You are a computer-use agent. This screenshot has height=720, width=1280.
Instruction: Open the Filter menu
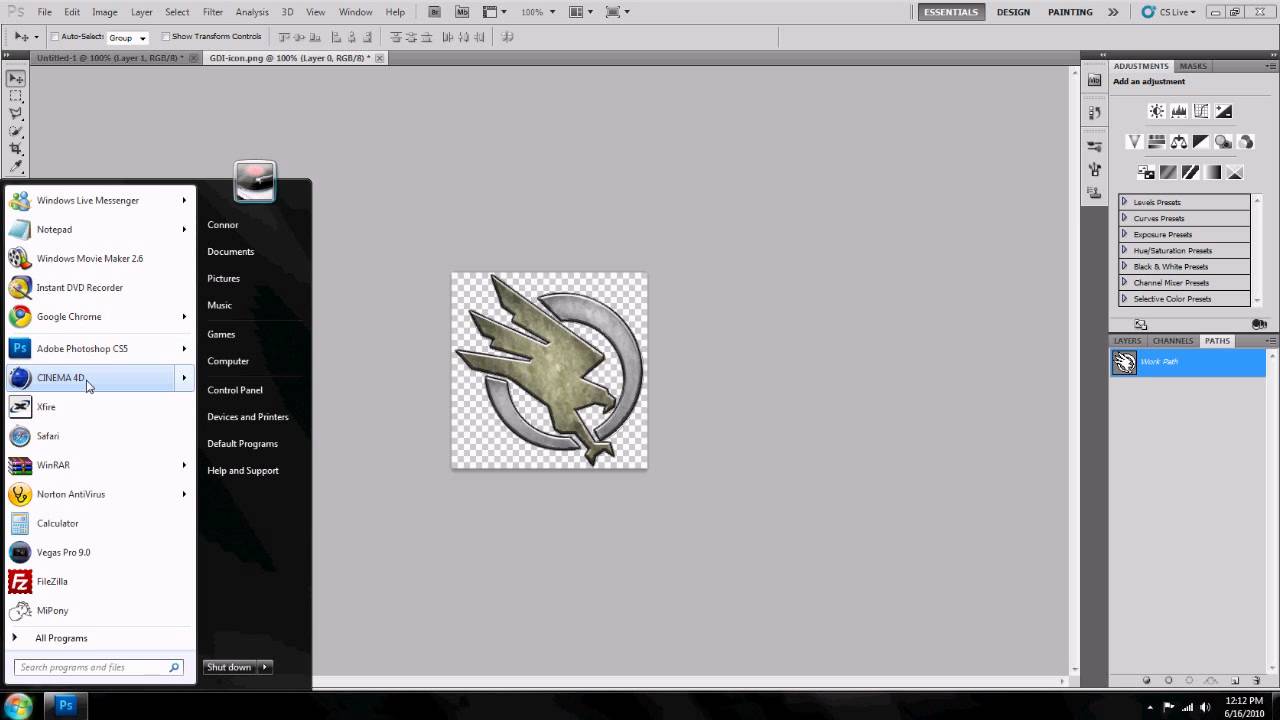pos(213,12)
